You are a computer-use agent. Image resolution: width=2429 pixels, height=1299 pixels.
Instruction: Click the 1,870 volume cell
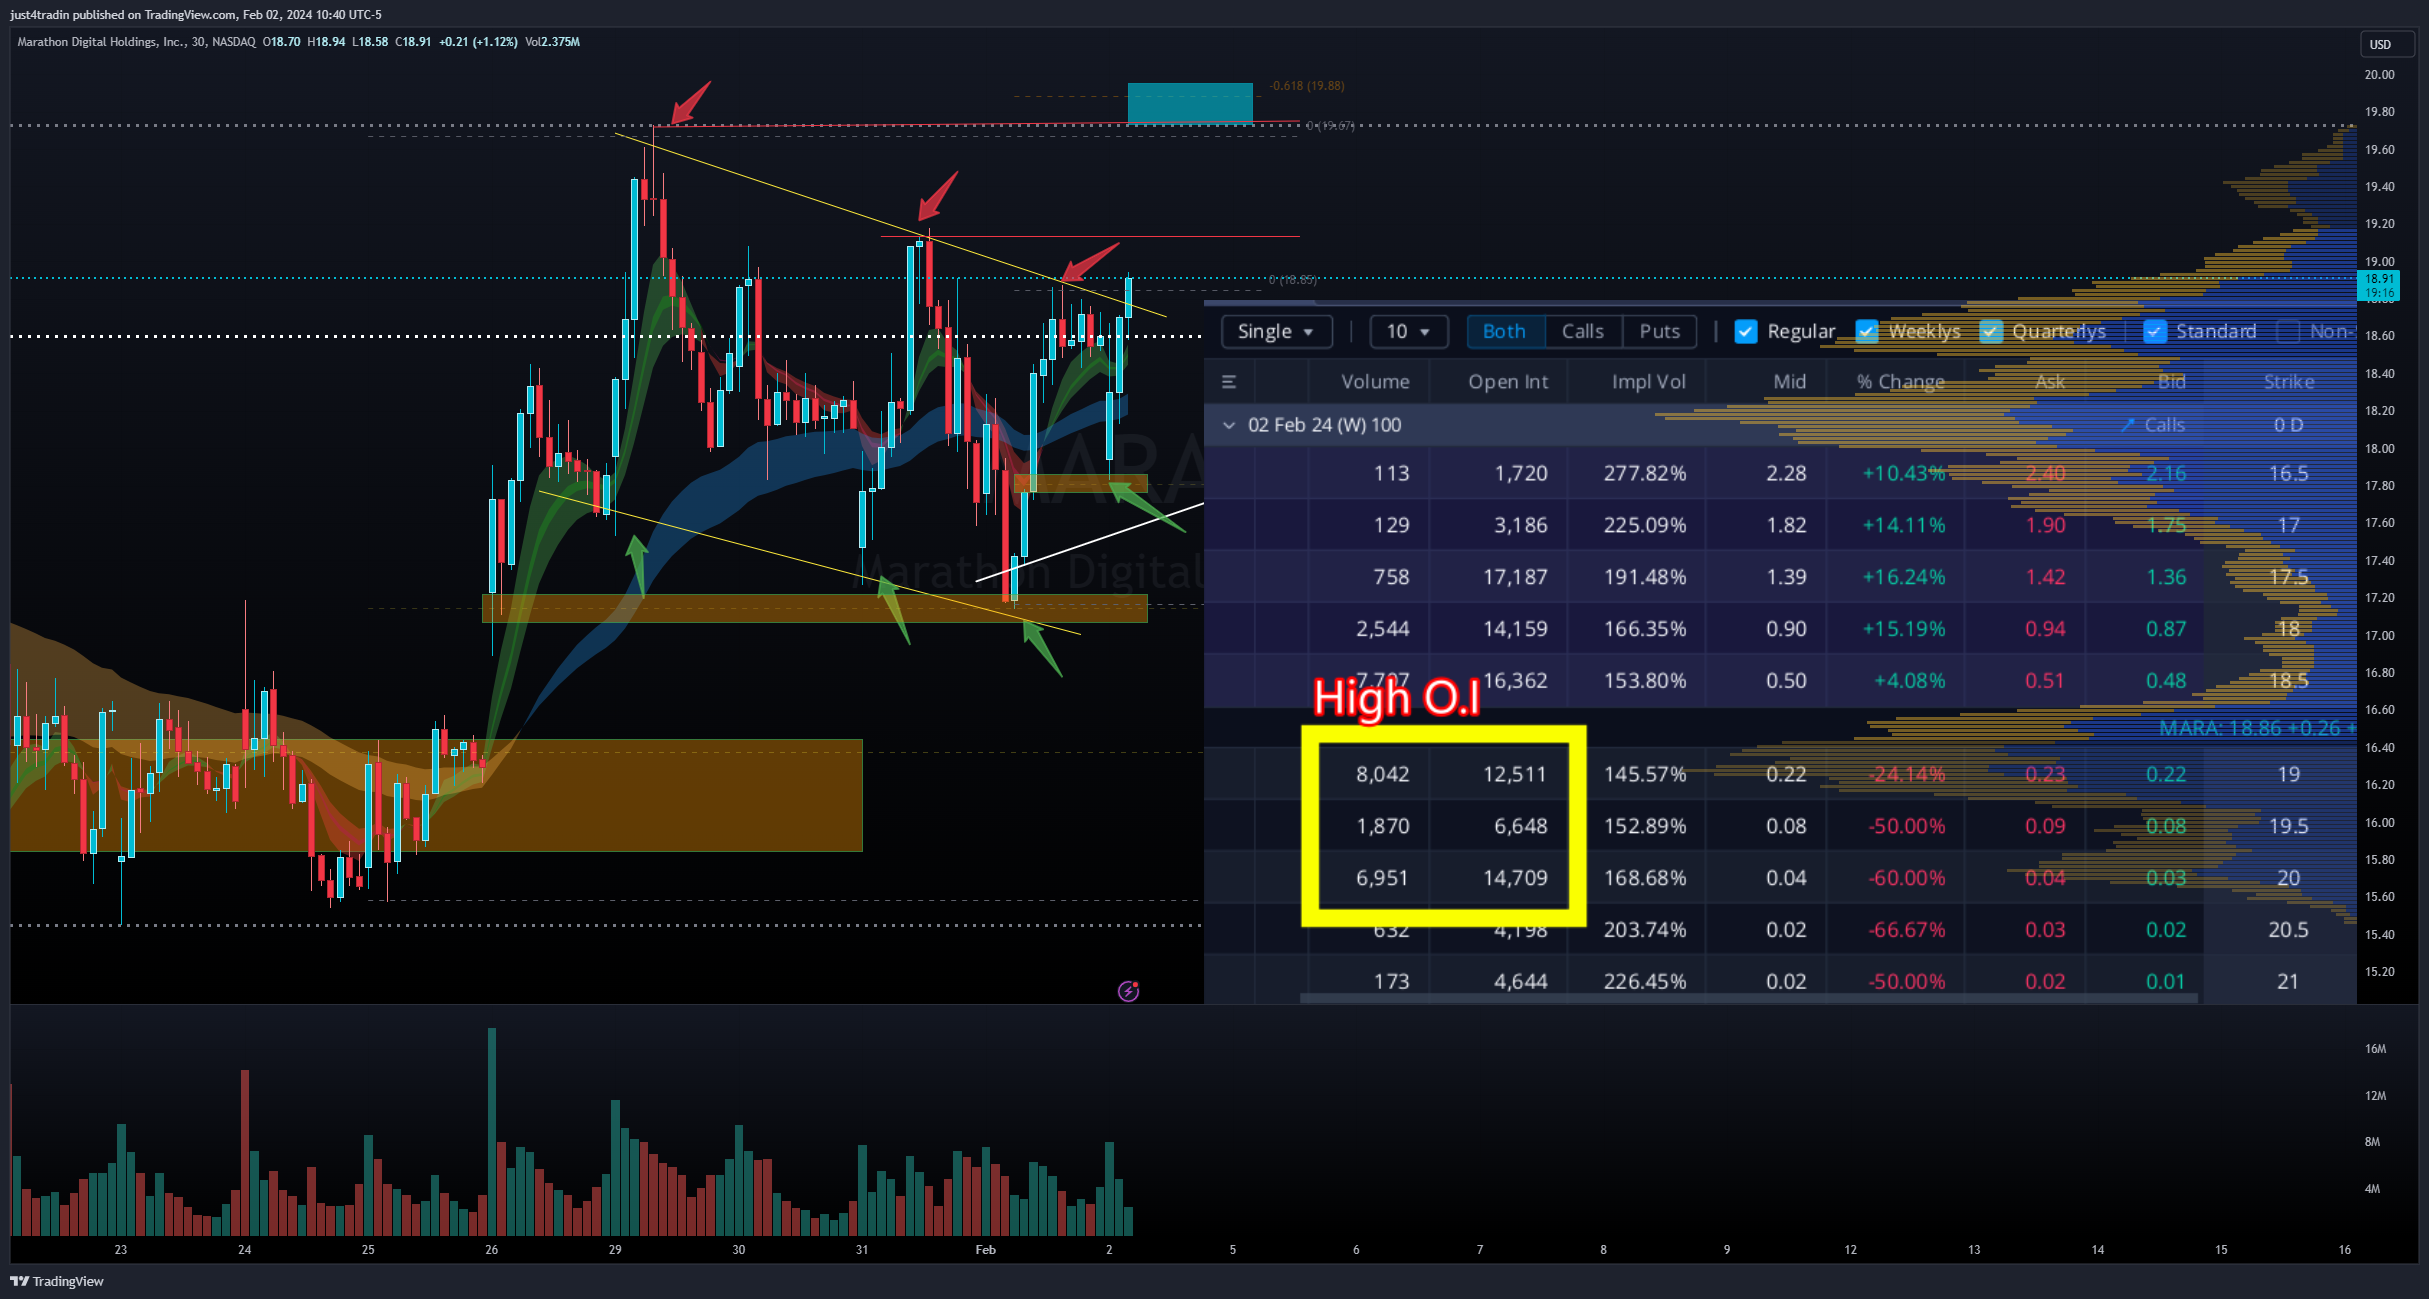(x=1383, y=826)
